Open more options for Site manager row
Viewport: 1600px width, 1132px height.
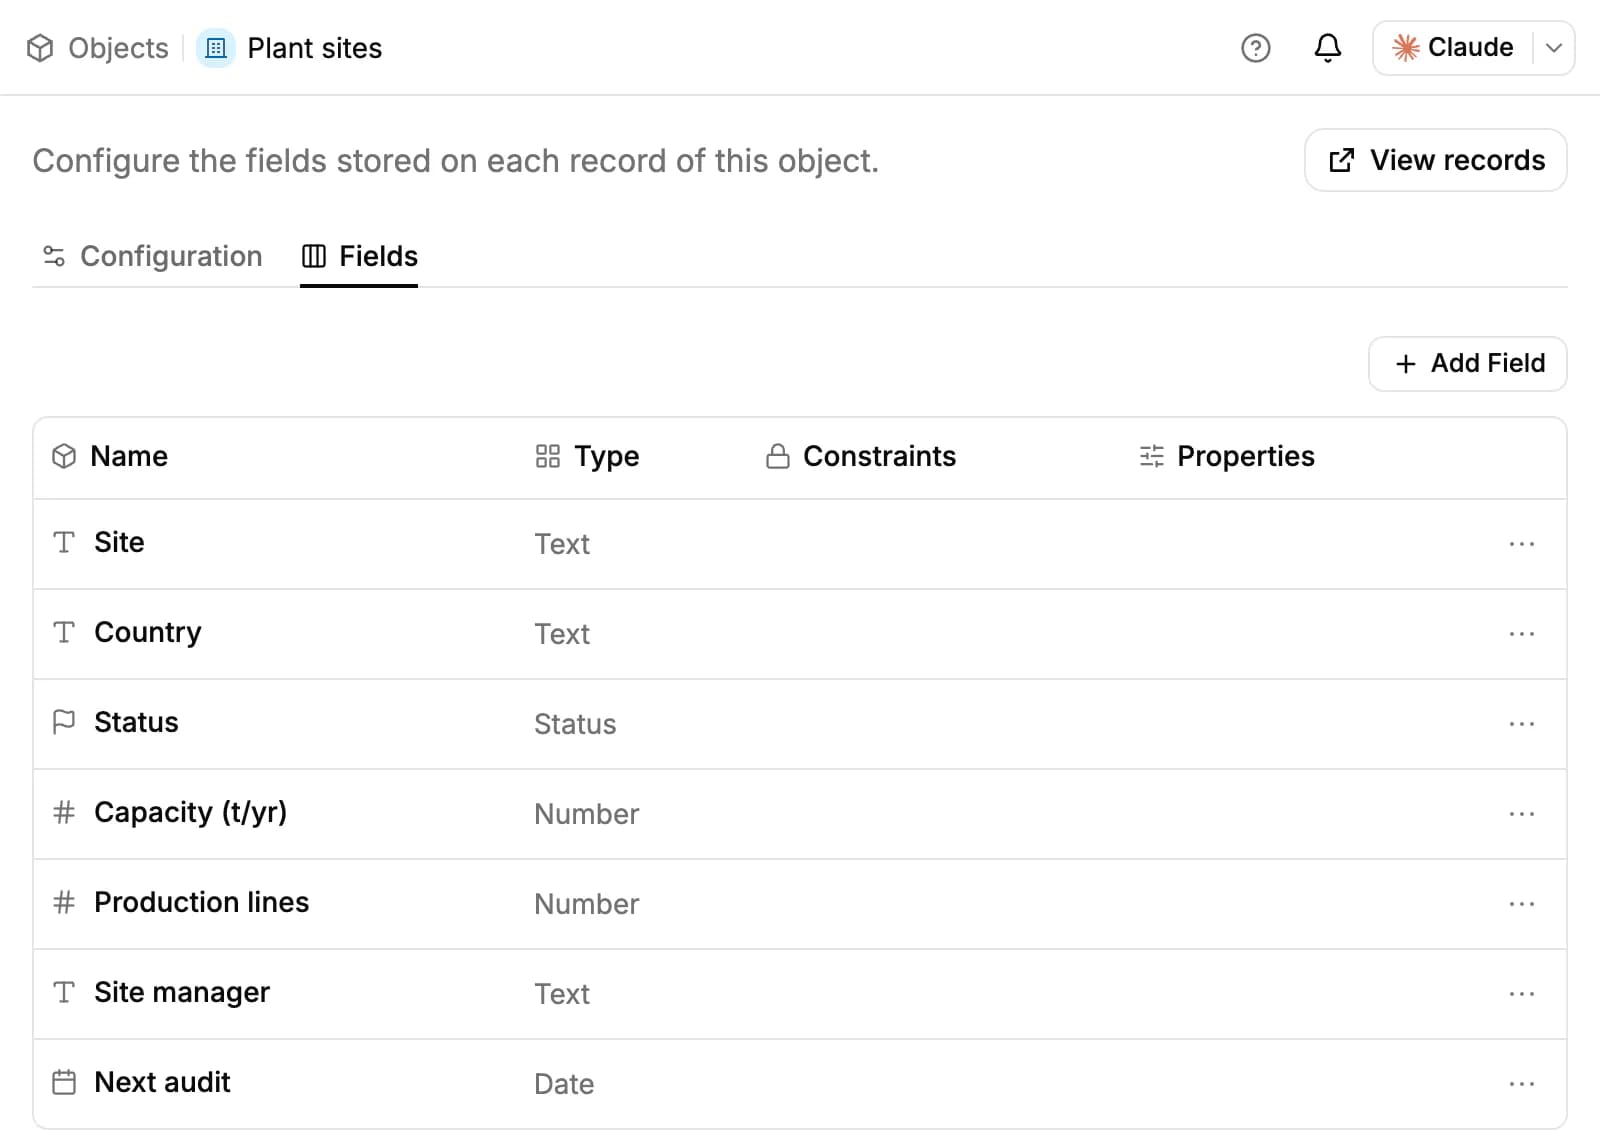coord(1521,994)
